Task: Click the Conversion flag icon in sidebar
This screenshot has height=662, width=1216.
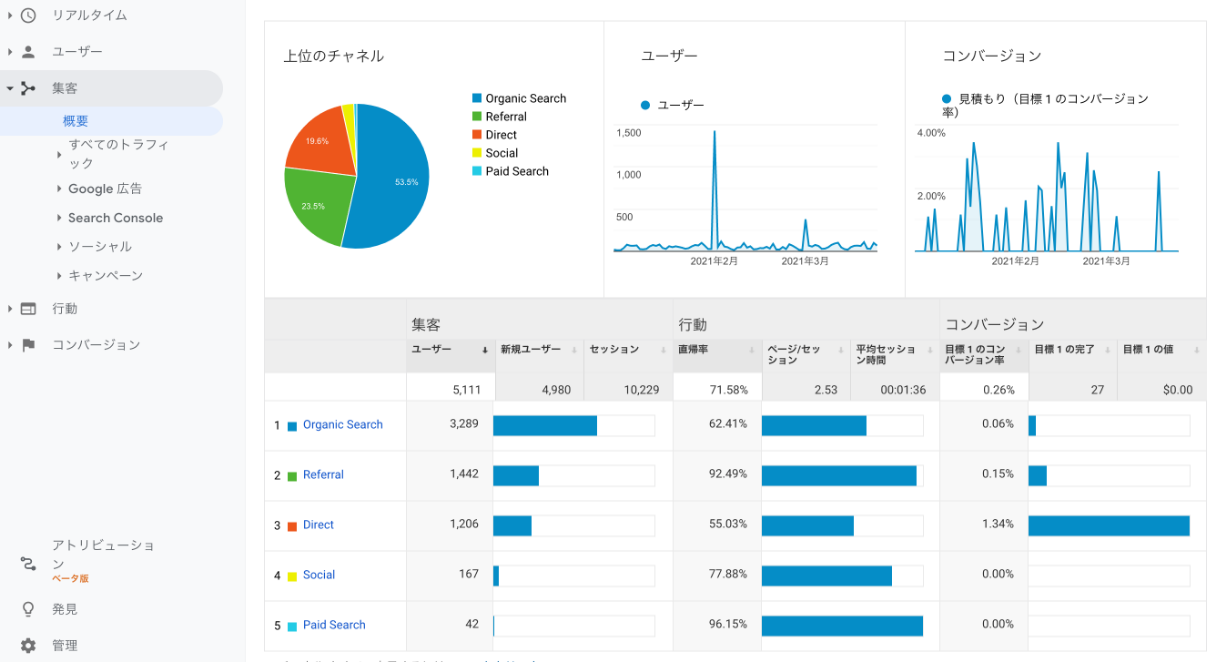Action: [x=28, y=345]
